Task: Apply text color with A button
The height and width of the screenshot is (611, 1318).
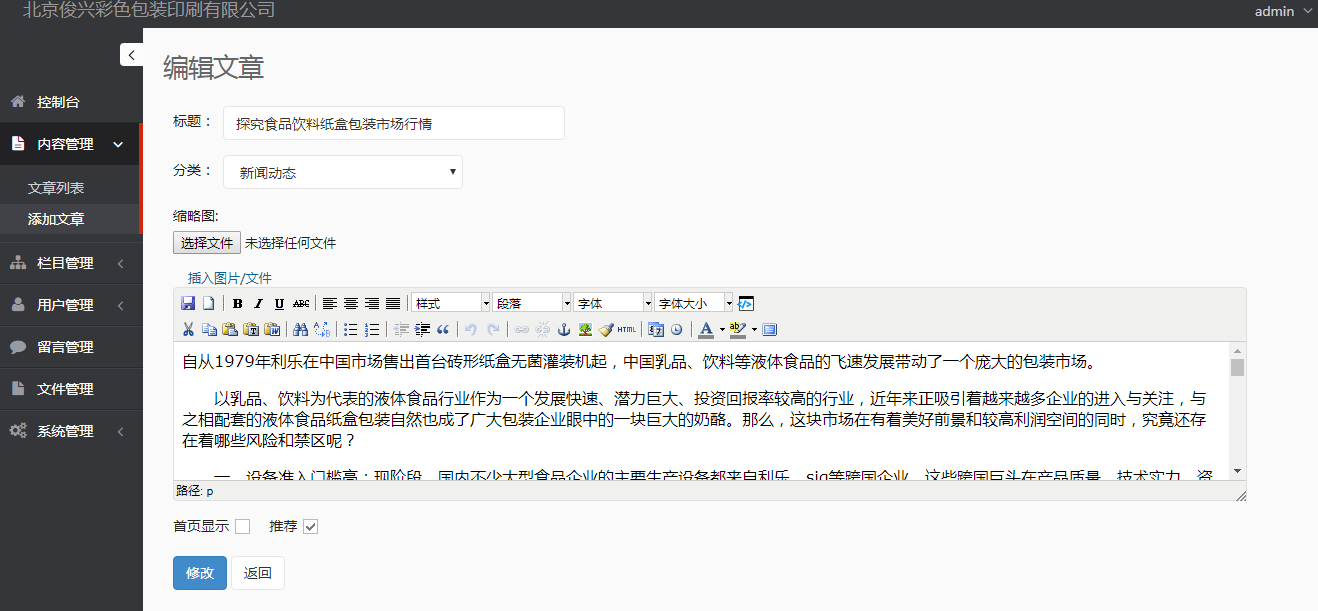Action: click(706, 329)
